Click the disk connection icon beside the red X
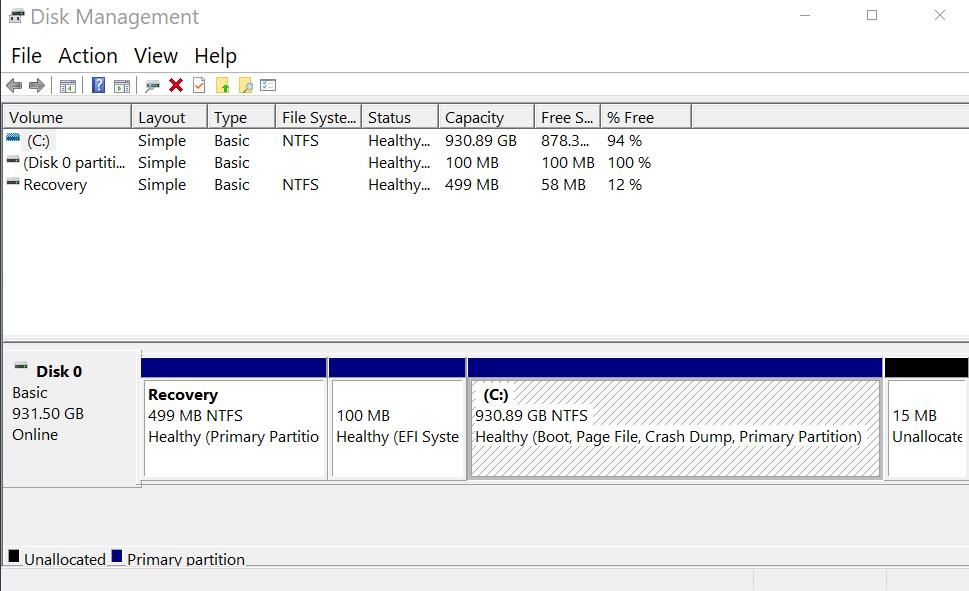 click(152, 85)
